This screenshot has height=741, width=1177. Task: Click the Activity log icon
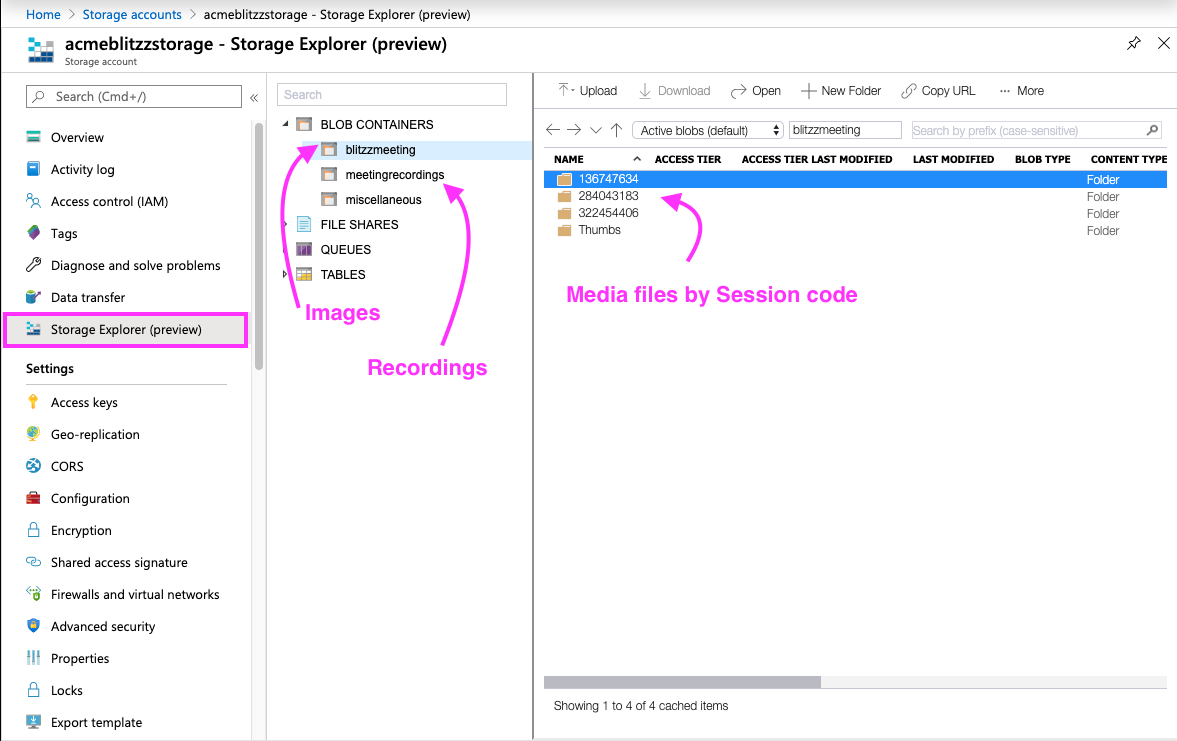33,169
